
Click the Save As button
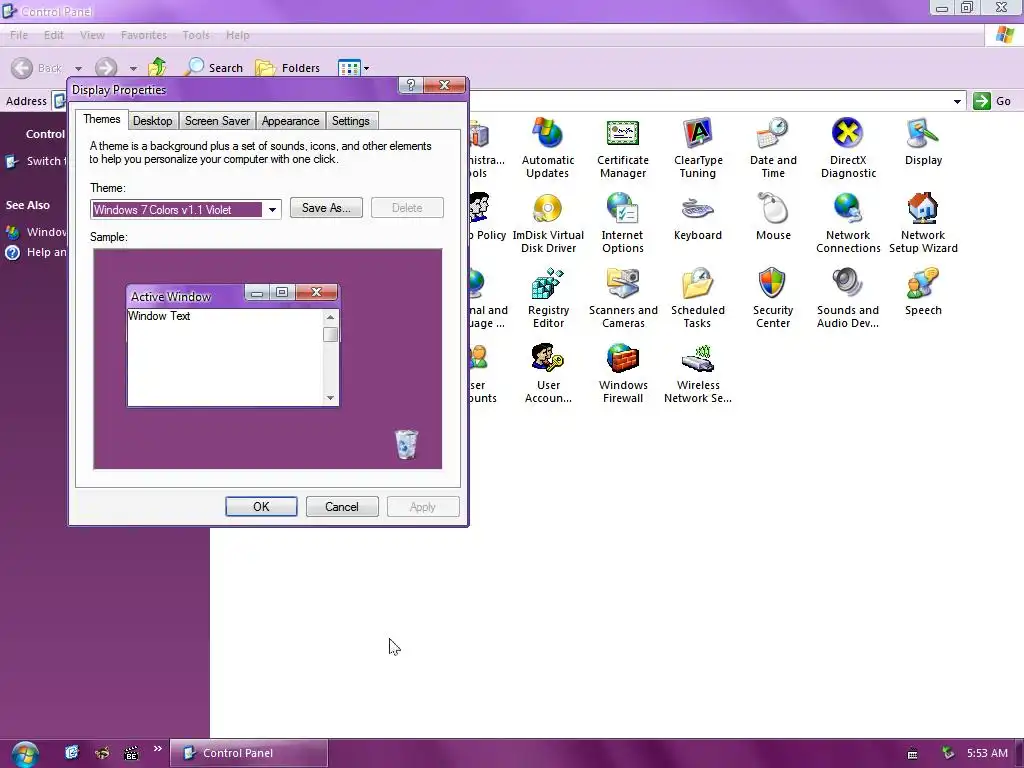click(x=326, y=208)
